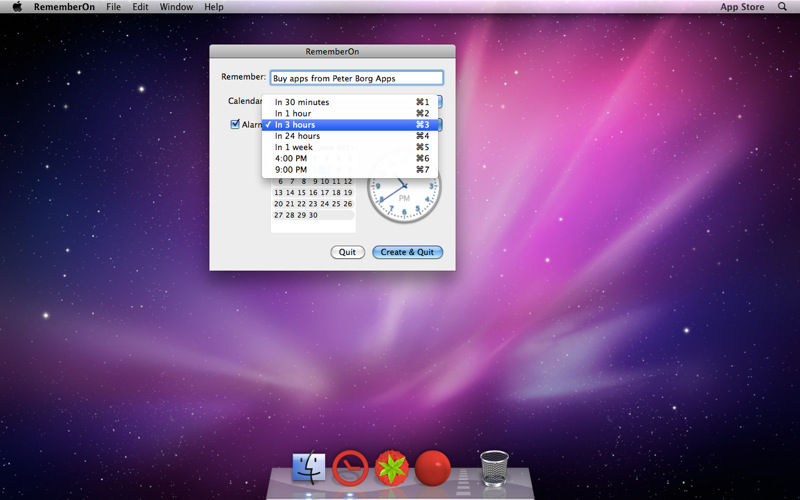
Task: Select day 28 in the calendar
Action: [290, 215]
